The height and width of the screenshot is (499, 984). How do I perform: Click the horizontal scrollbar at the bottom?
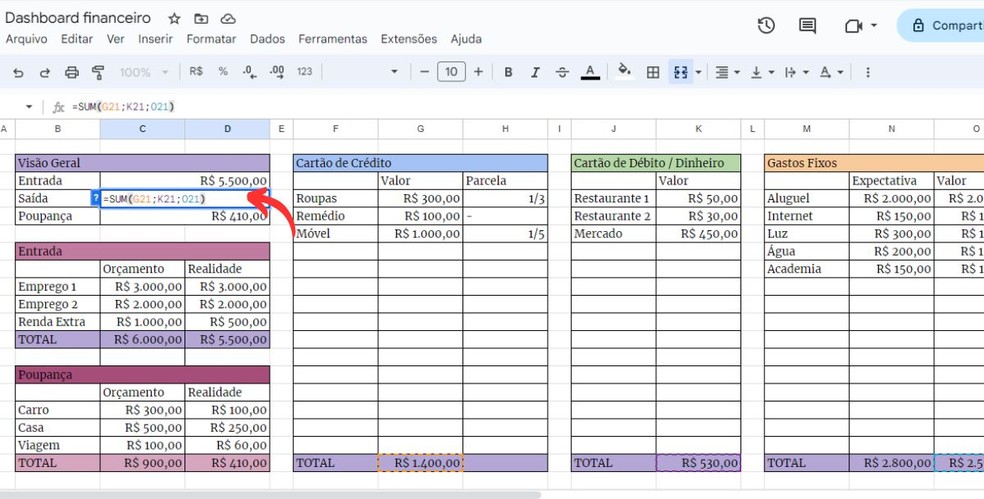[x=270, y=495]
